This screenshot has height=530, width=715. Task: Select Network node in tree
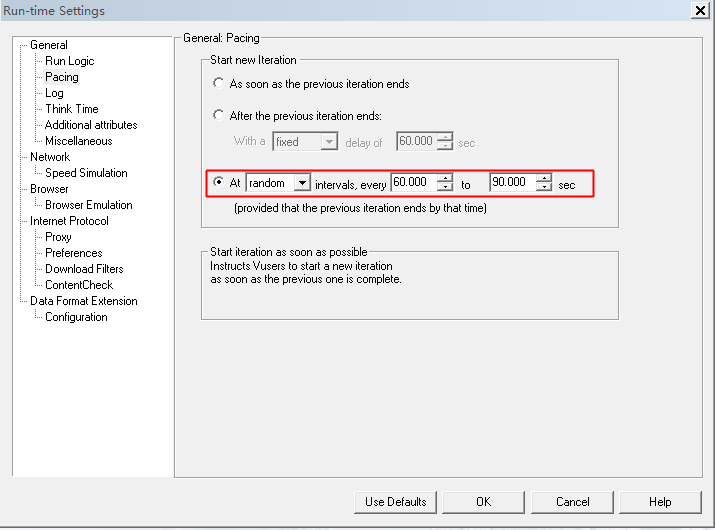click(x=50, y=157)
